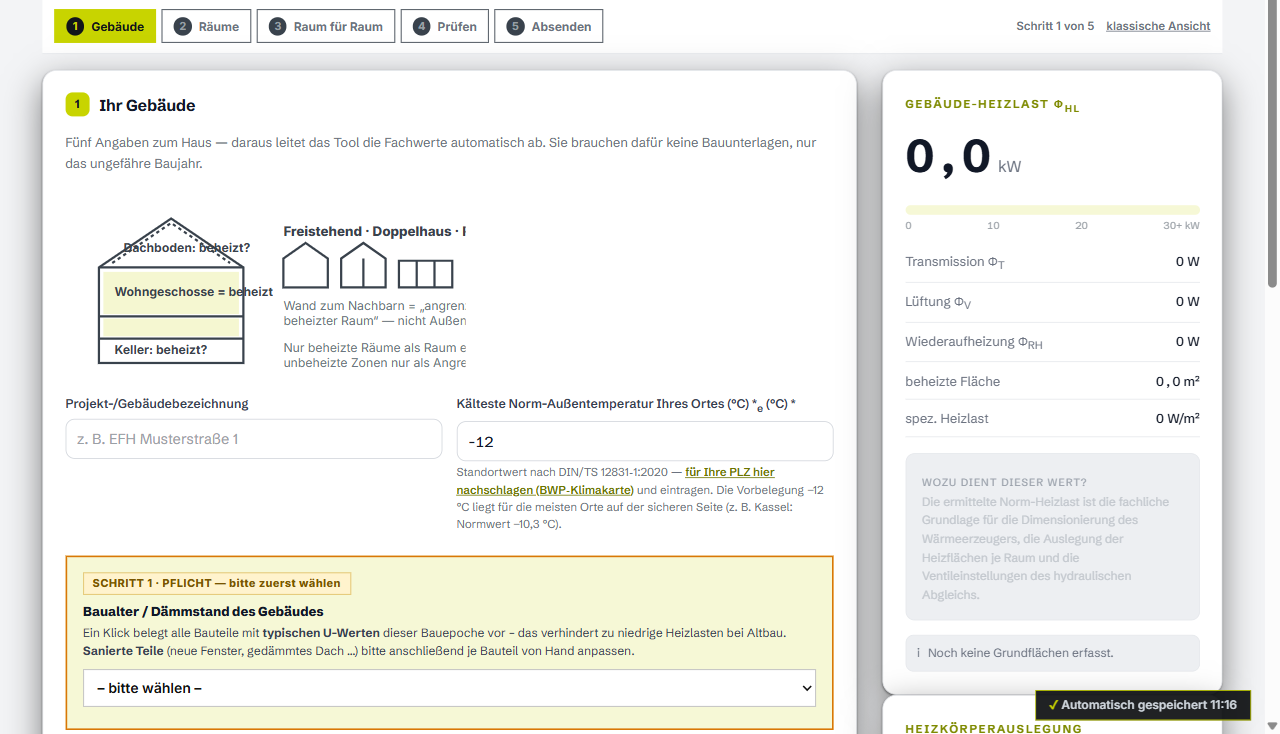The width and height of the screenshot is (1280, 734).
Task: Click the 'Wohngeschosse = beheizt' diagram label
Action: click(193, 292)
